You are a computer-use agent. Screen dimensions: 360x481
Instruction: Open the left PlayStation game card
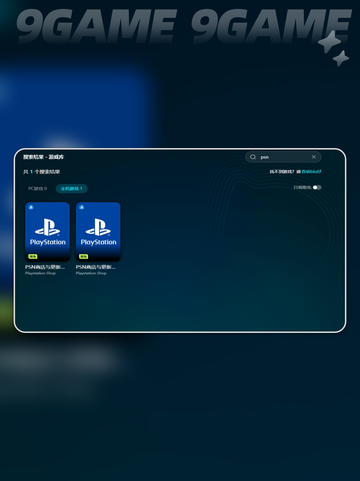[x=47, y=232]
